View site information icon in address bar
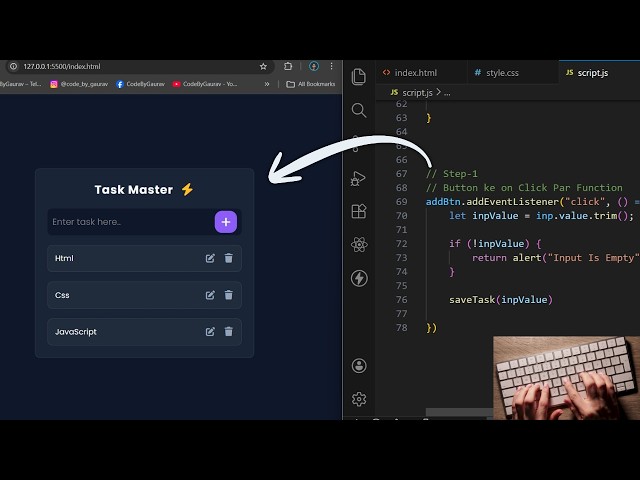Viewport: 640px width, 480px height. tap(13, 66)
